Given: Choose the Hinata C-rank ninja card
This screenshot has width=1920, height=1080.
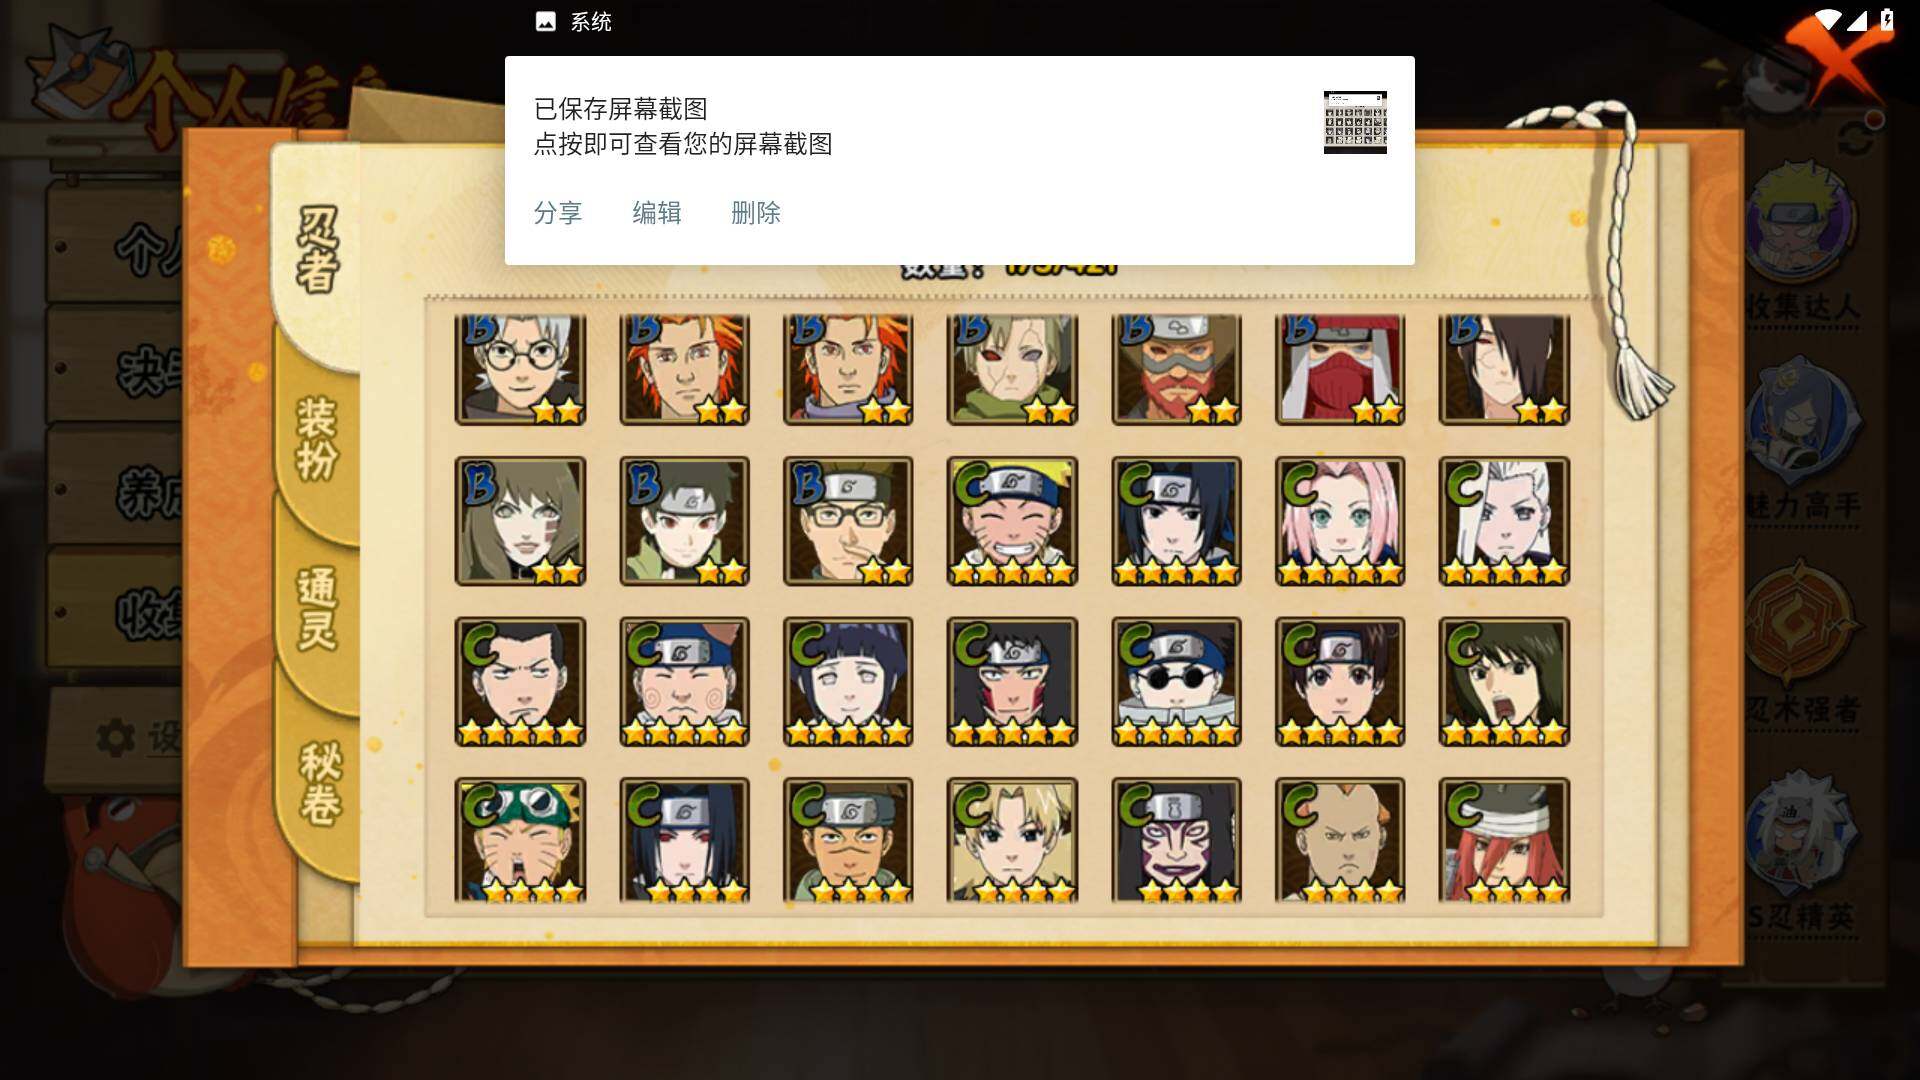Looking at the screenshot, I should click(x=848, y=681).
